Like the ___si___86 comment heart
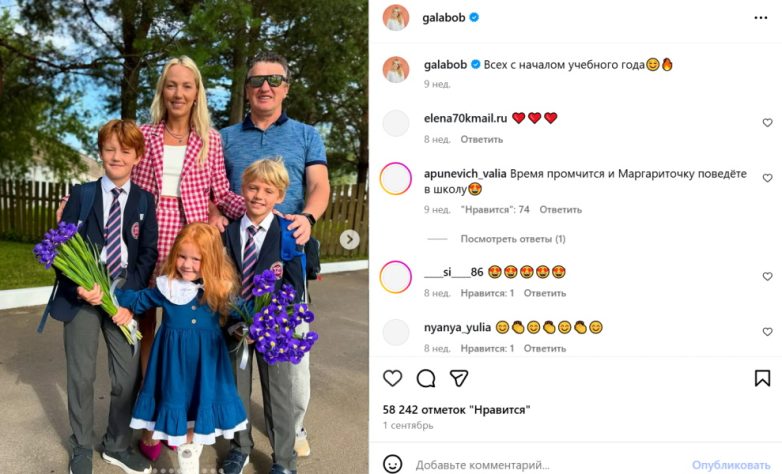 coord(767,276)
